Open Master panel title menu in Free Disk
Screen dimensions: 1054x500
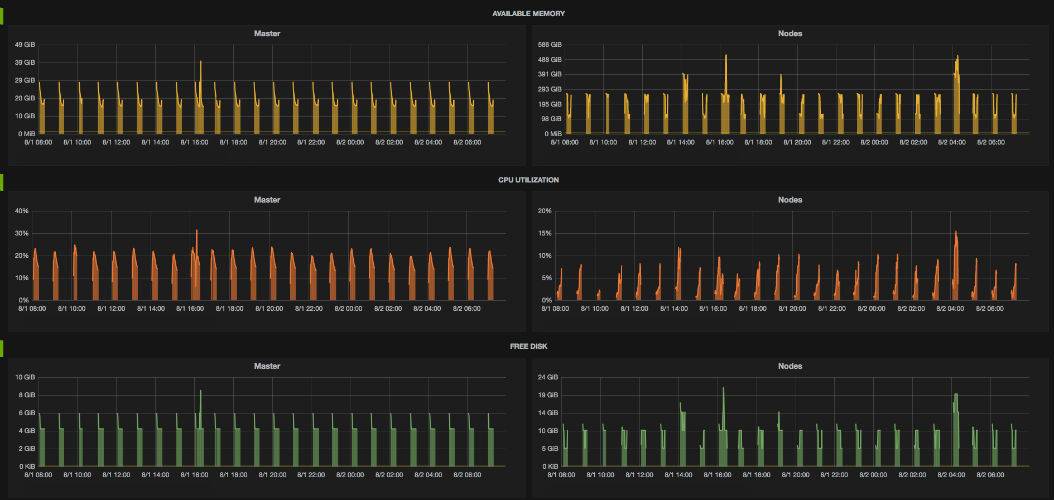(x=267, y=366)
